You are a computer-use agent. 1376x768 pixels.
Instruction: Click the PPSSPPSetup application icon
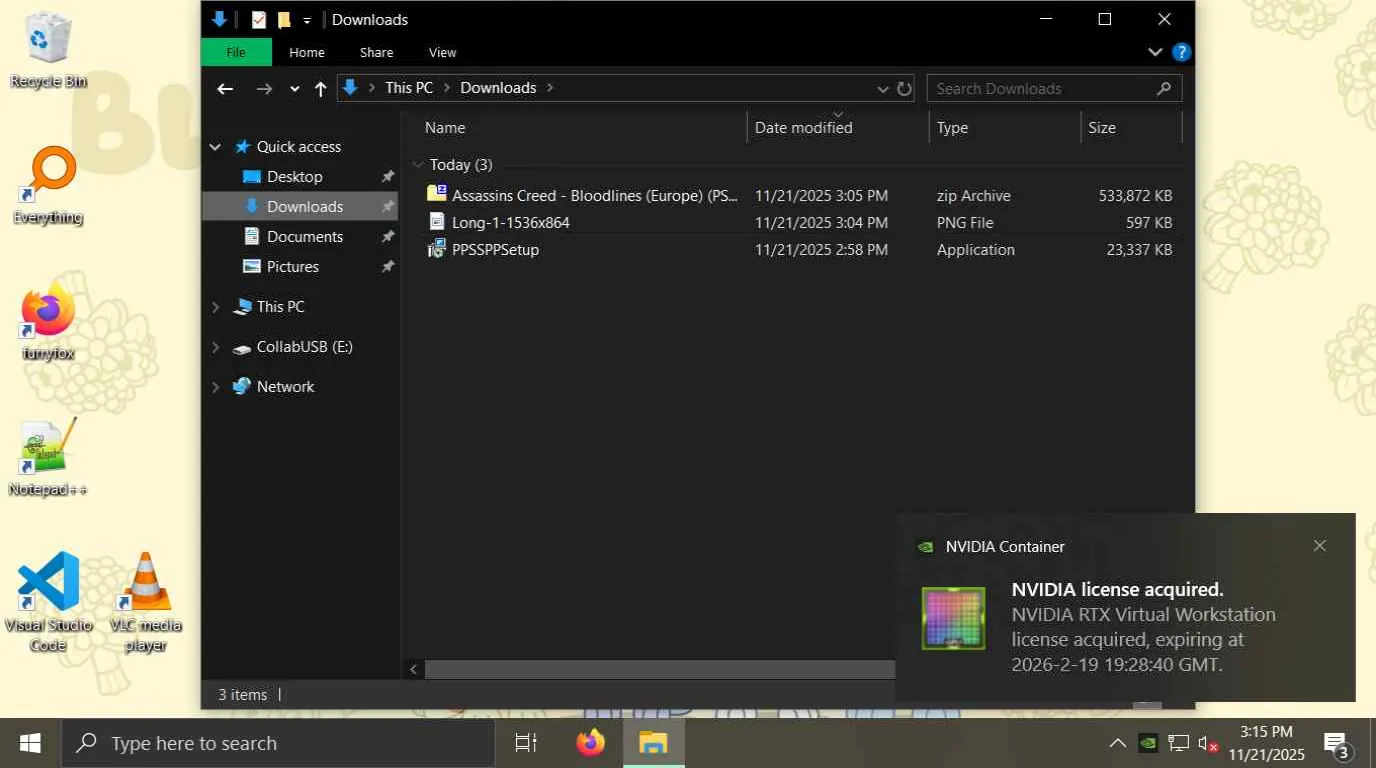click(437, 249)
